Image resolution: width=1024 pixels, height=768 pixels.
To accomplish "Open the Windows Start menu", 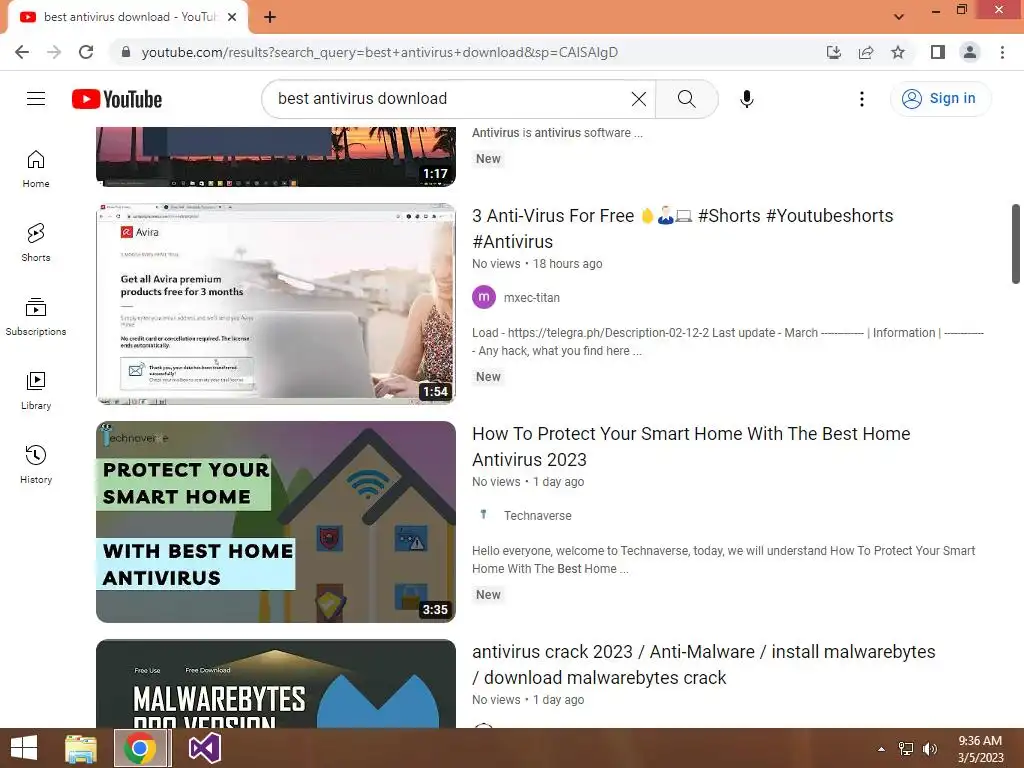I will [24, 748].
